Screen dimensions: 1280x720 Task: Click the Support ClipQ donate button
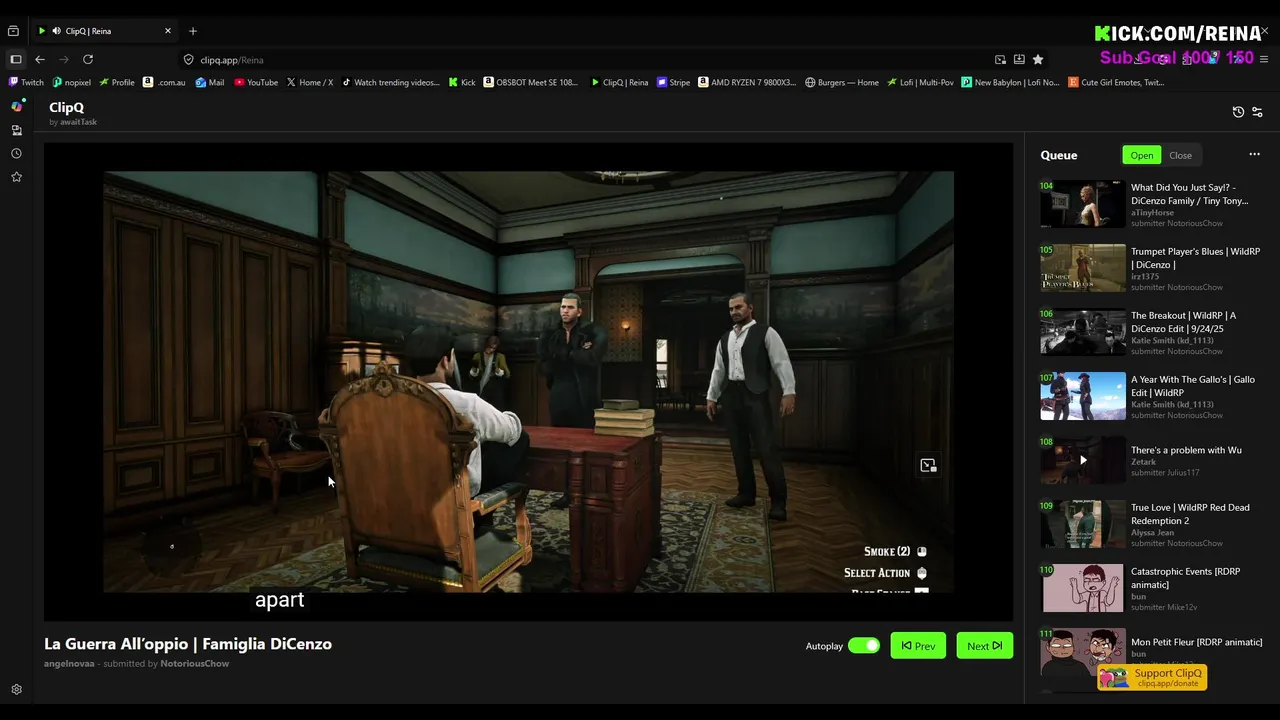(x=1152, y=678)
